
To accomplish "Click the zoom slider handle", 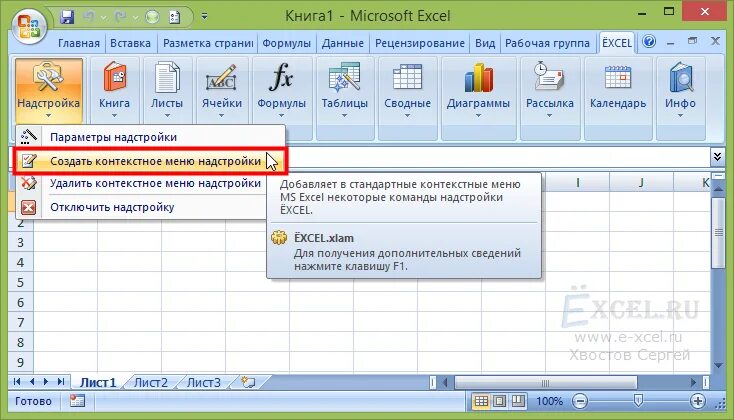I will click(x=638, y=400).
